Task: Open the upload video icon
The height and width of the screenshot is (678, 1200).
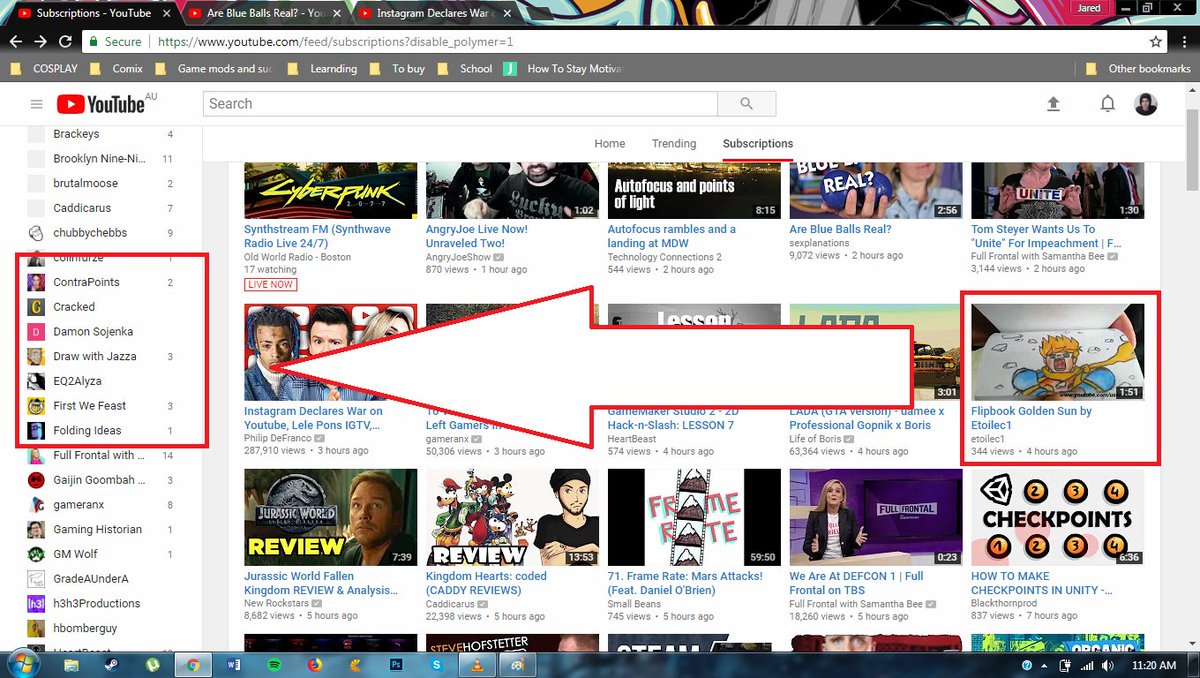Action: (1053, 104)
